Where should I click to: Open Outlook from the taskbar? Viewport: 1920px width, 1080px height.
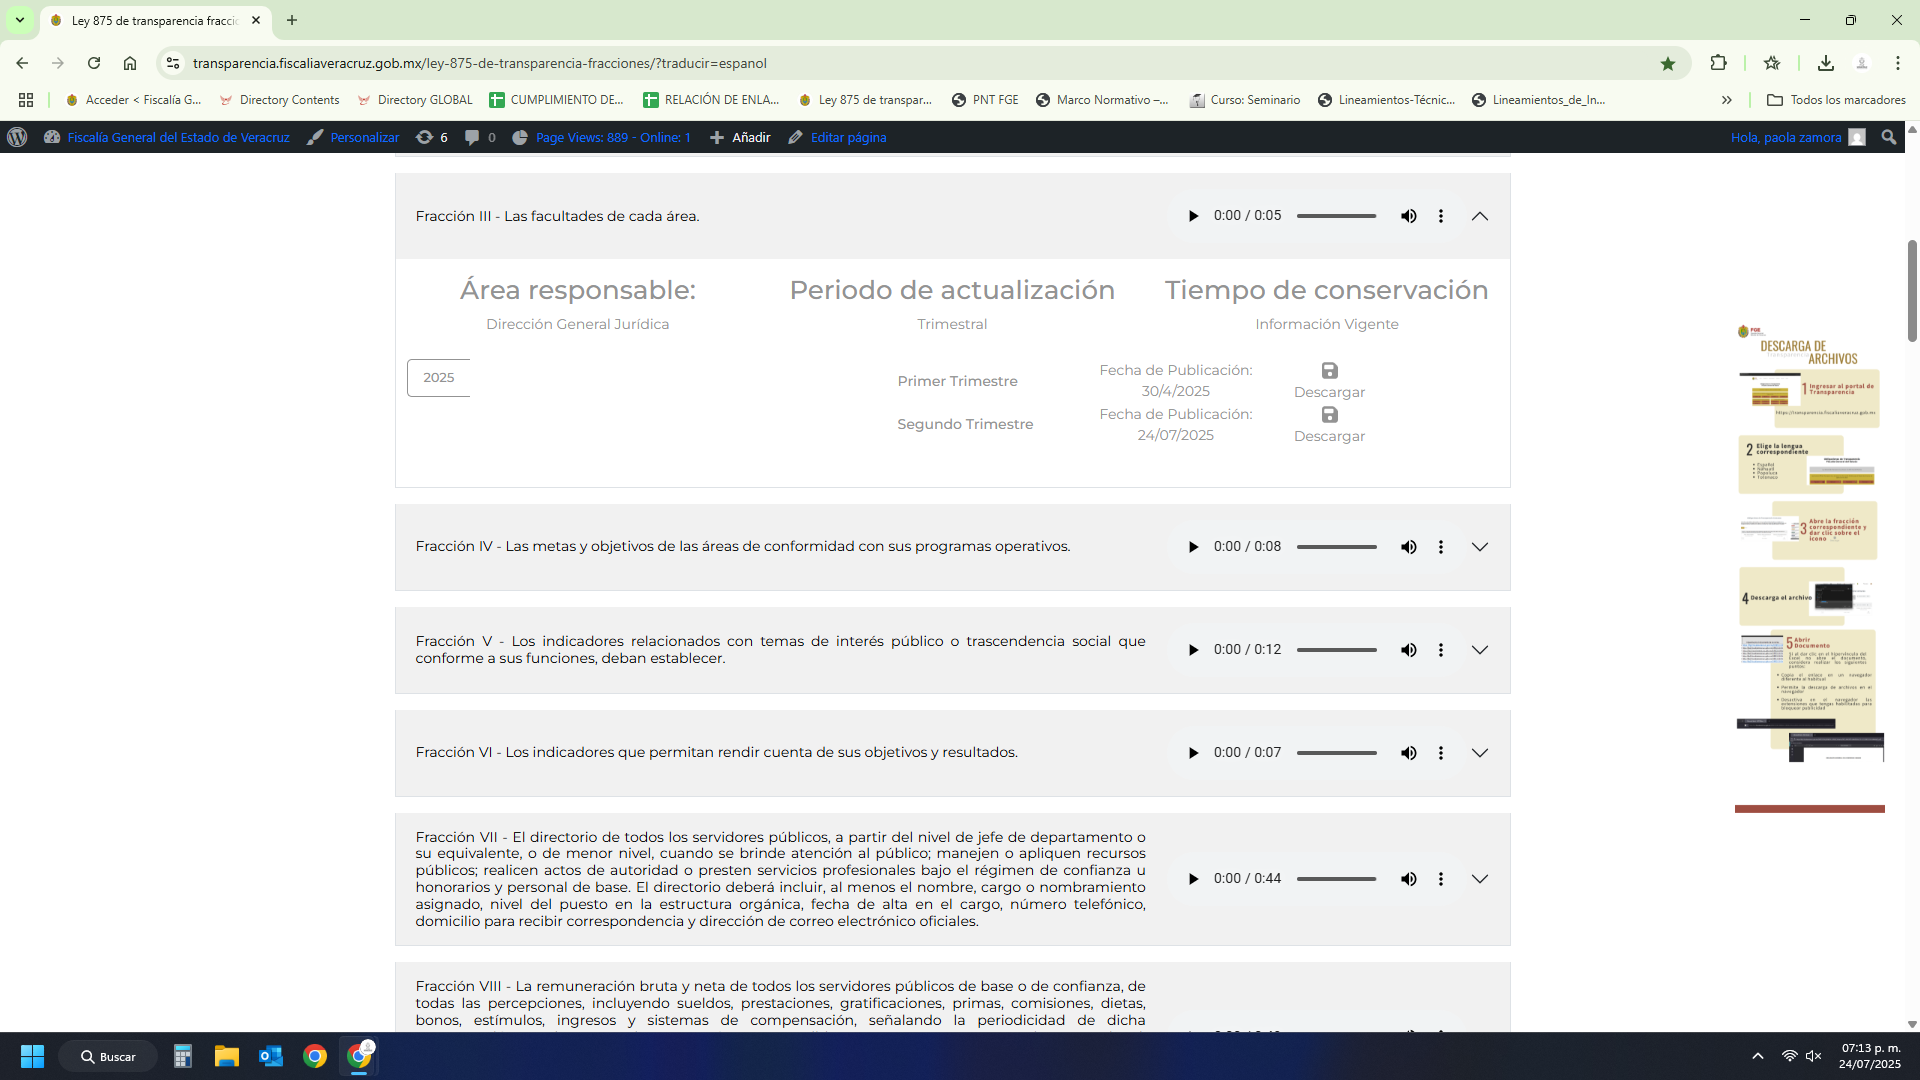point(270,1056)
